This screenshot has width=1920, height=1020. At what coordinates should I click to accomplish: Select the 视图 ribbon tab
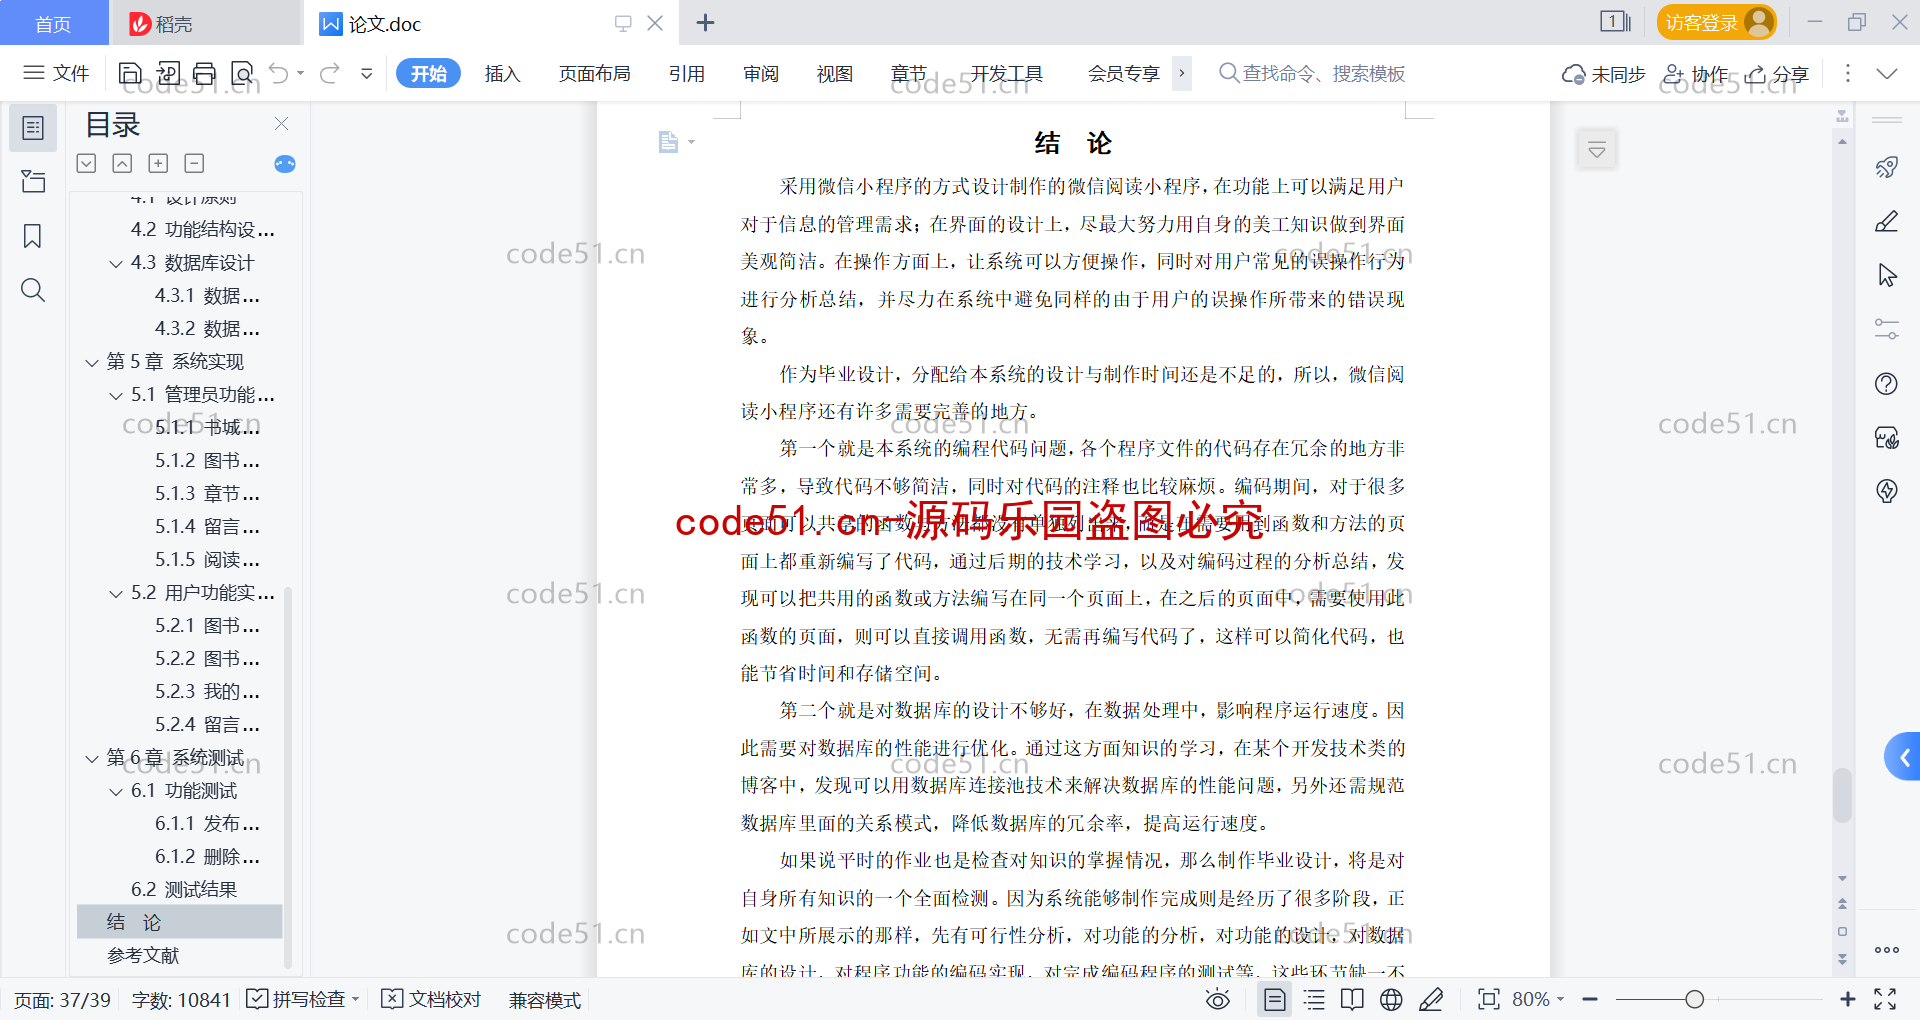835,73
